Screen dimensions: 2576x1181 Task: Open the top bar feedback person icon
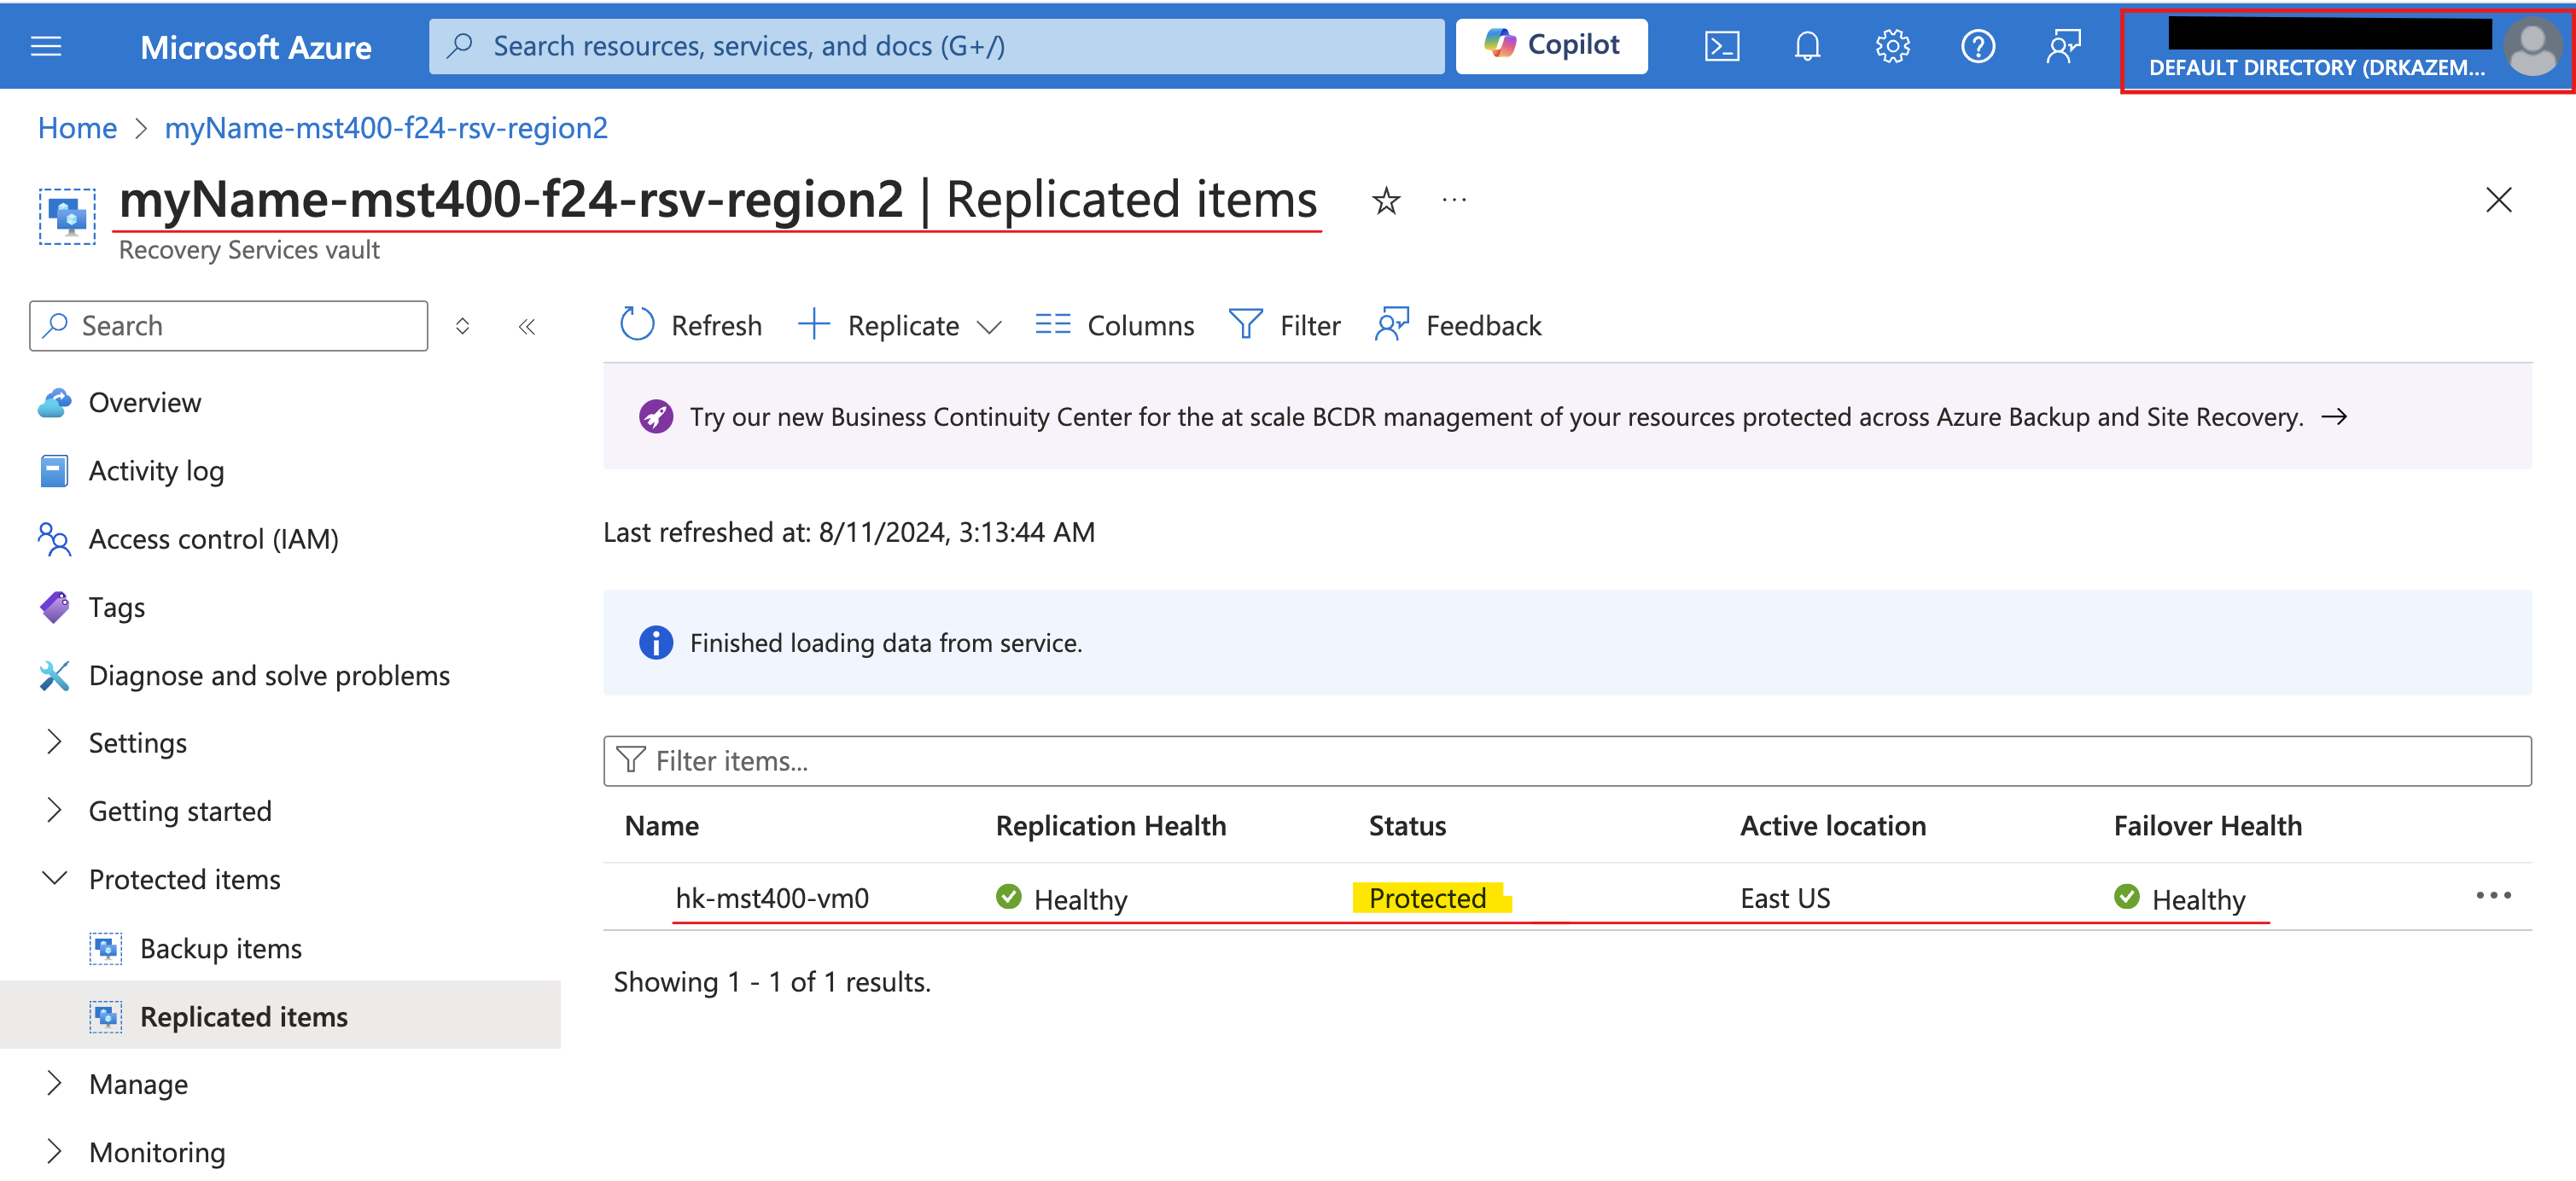pos(2062,46)
